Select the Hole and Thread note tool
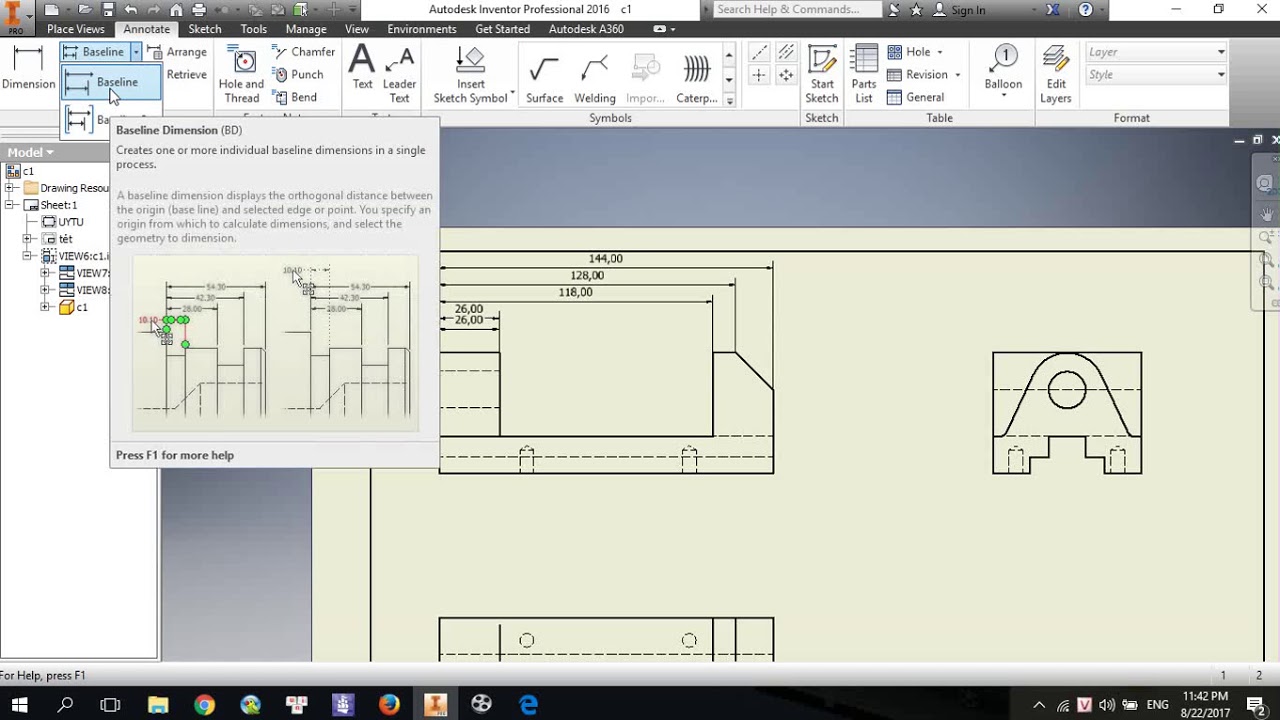Screen dimensions: 1280x720 241,75
